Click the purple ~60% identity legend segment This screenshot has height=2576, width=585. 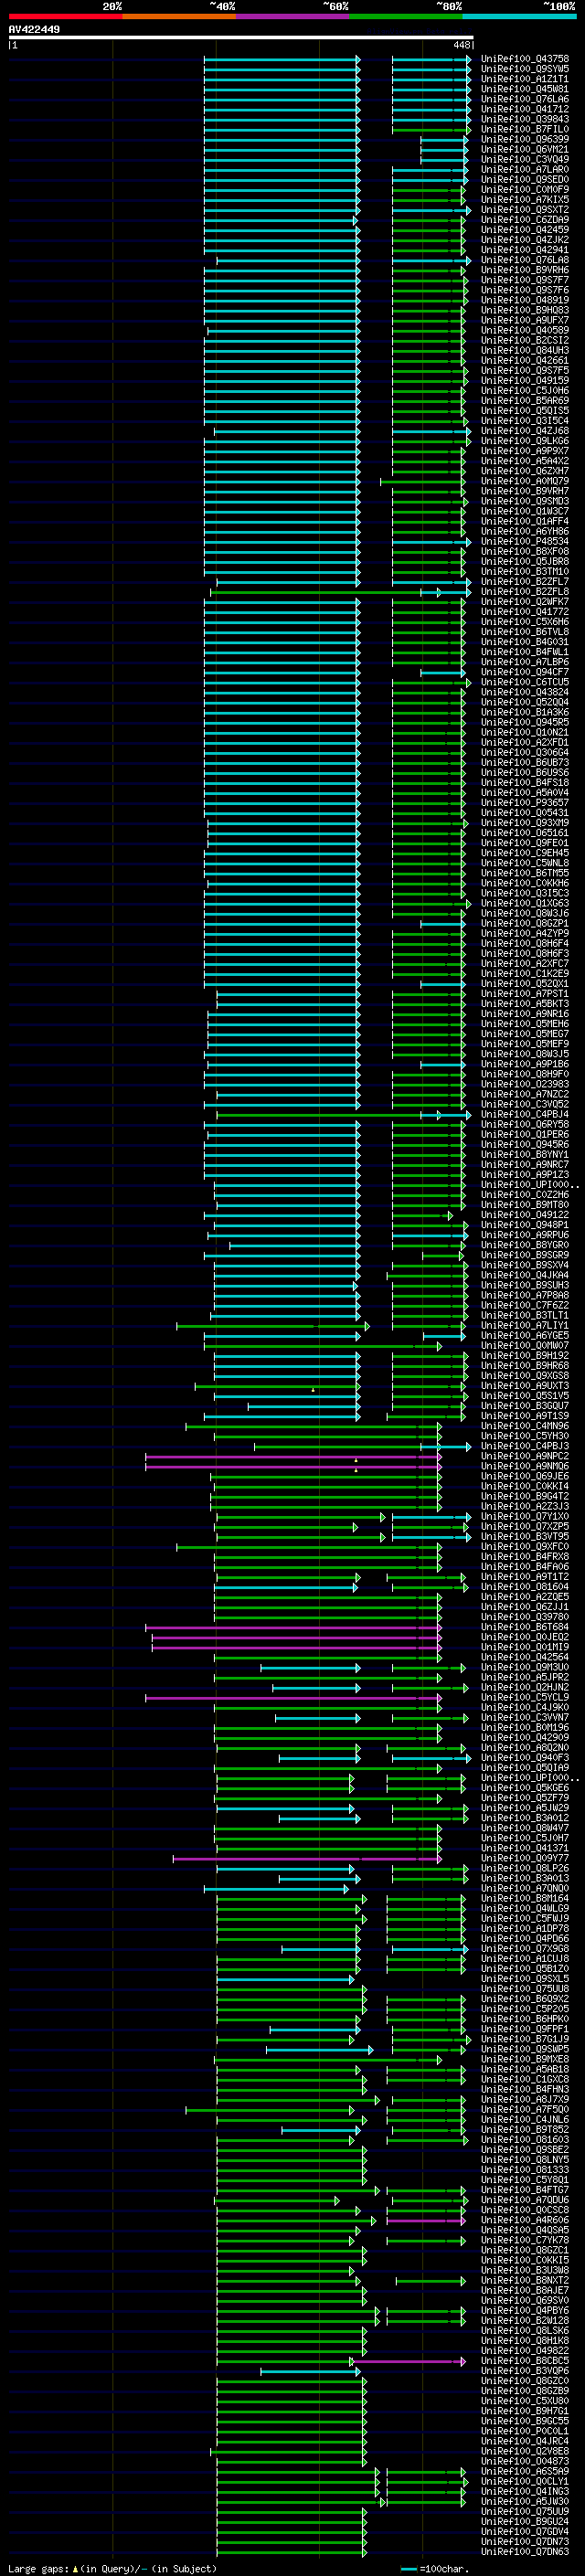pos(293,16)
